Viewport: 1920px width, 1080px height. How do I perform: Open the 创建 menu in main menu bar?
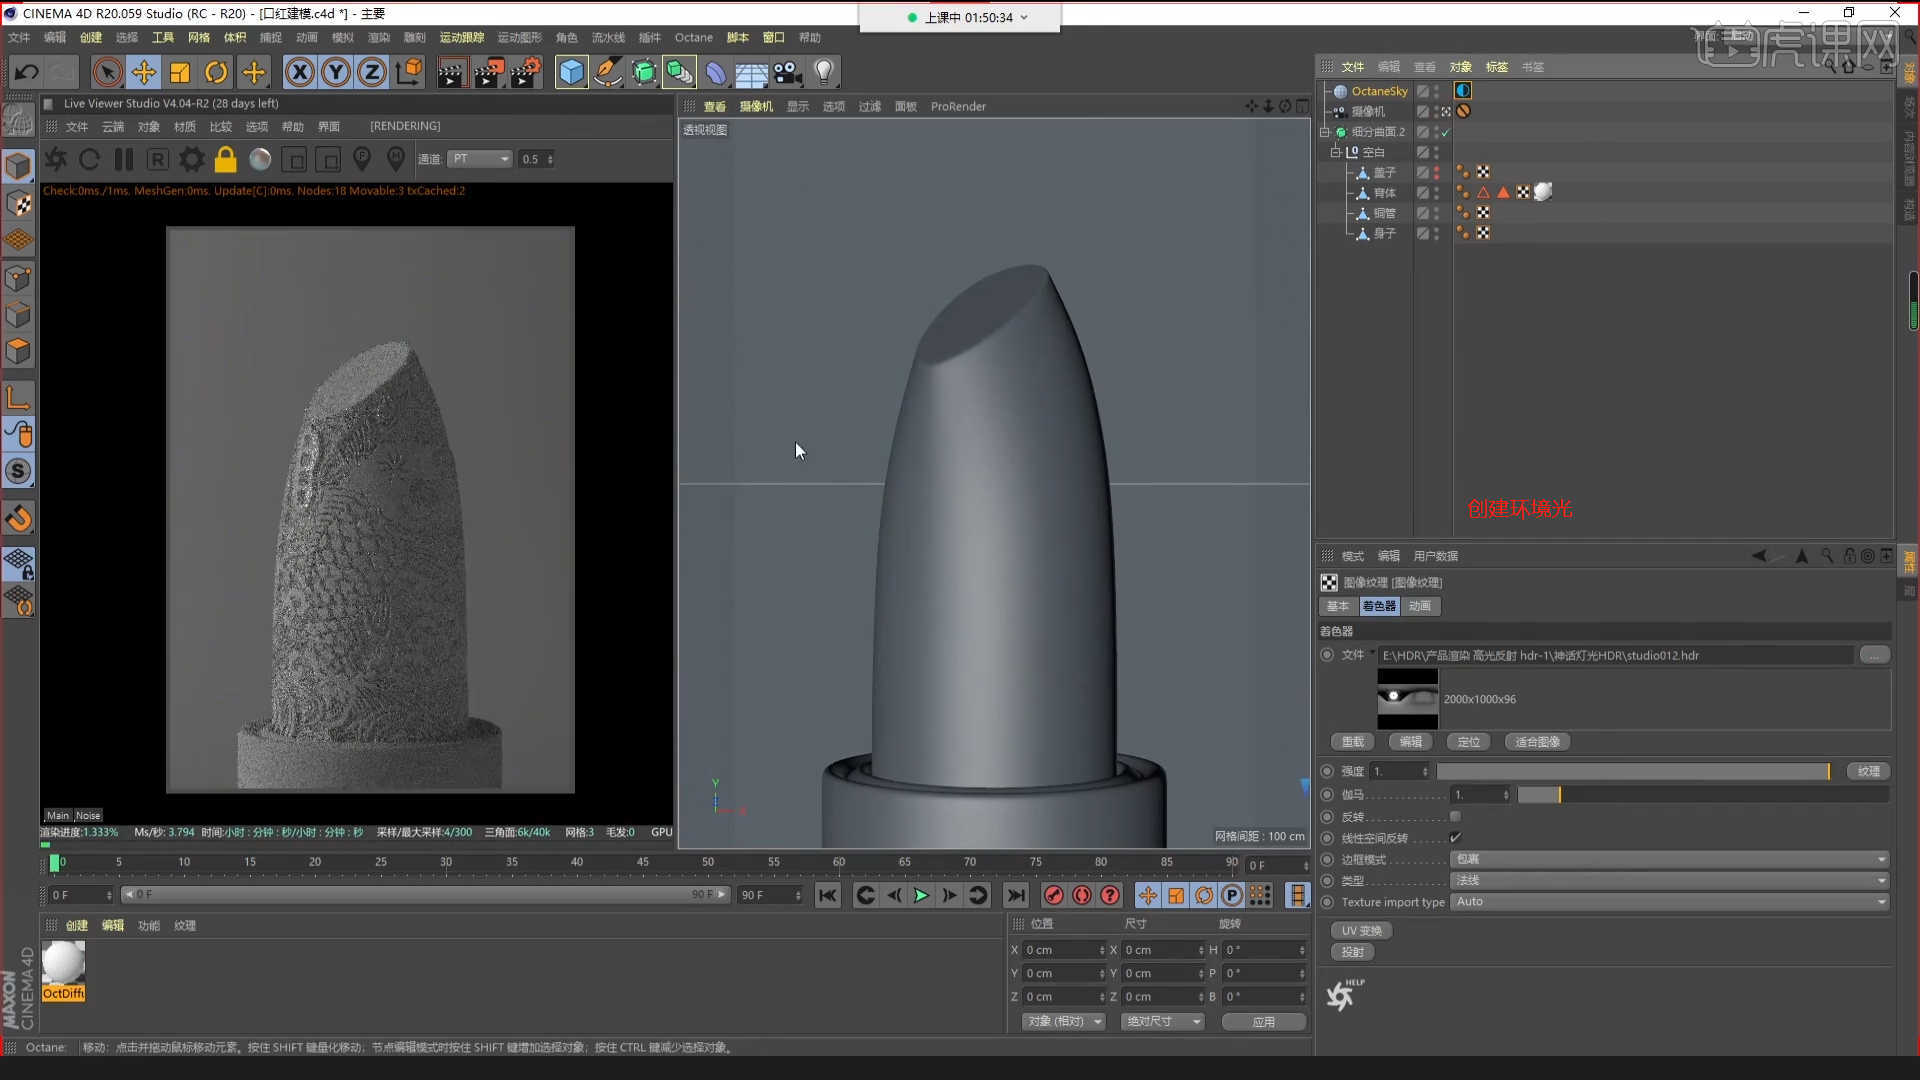[x=91, y=37]
